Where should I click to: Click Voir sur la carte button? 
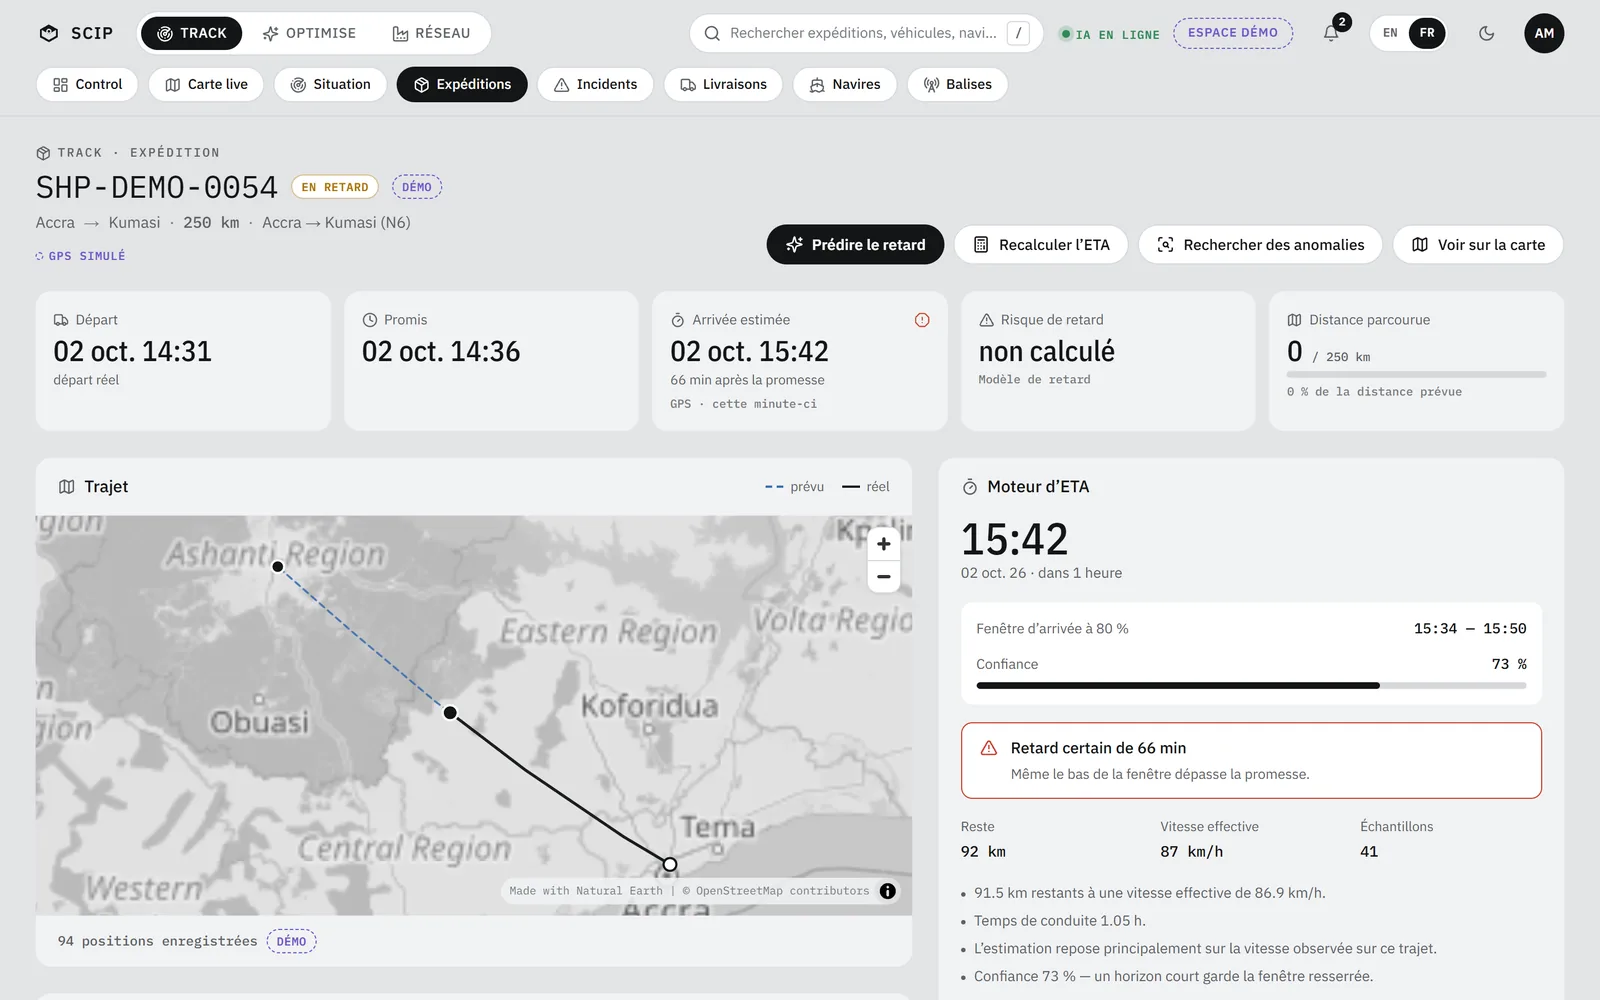pyautogui.click(x=1478, y=244)
